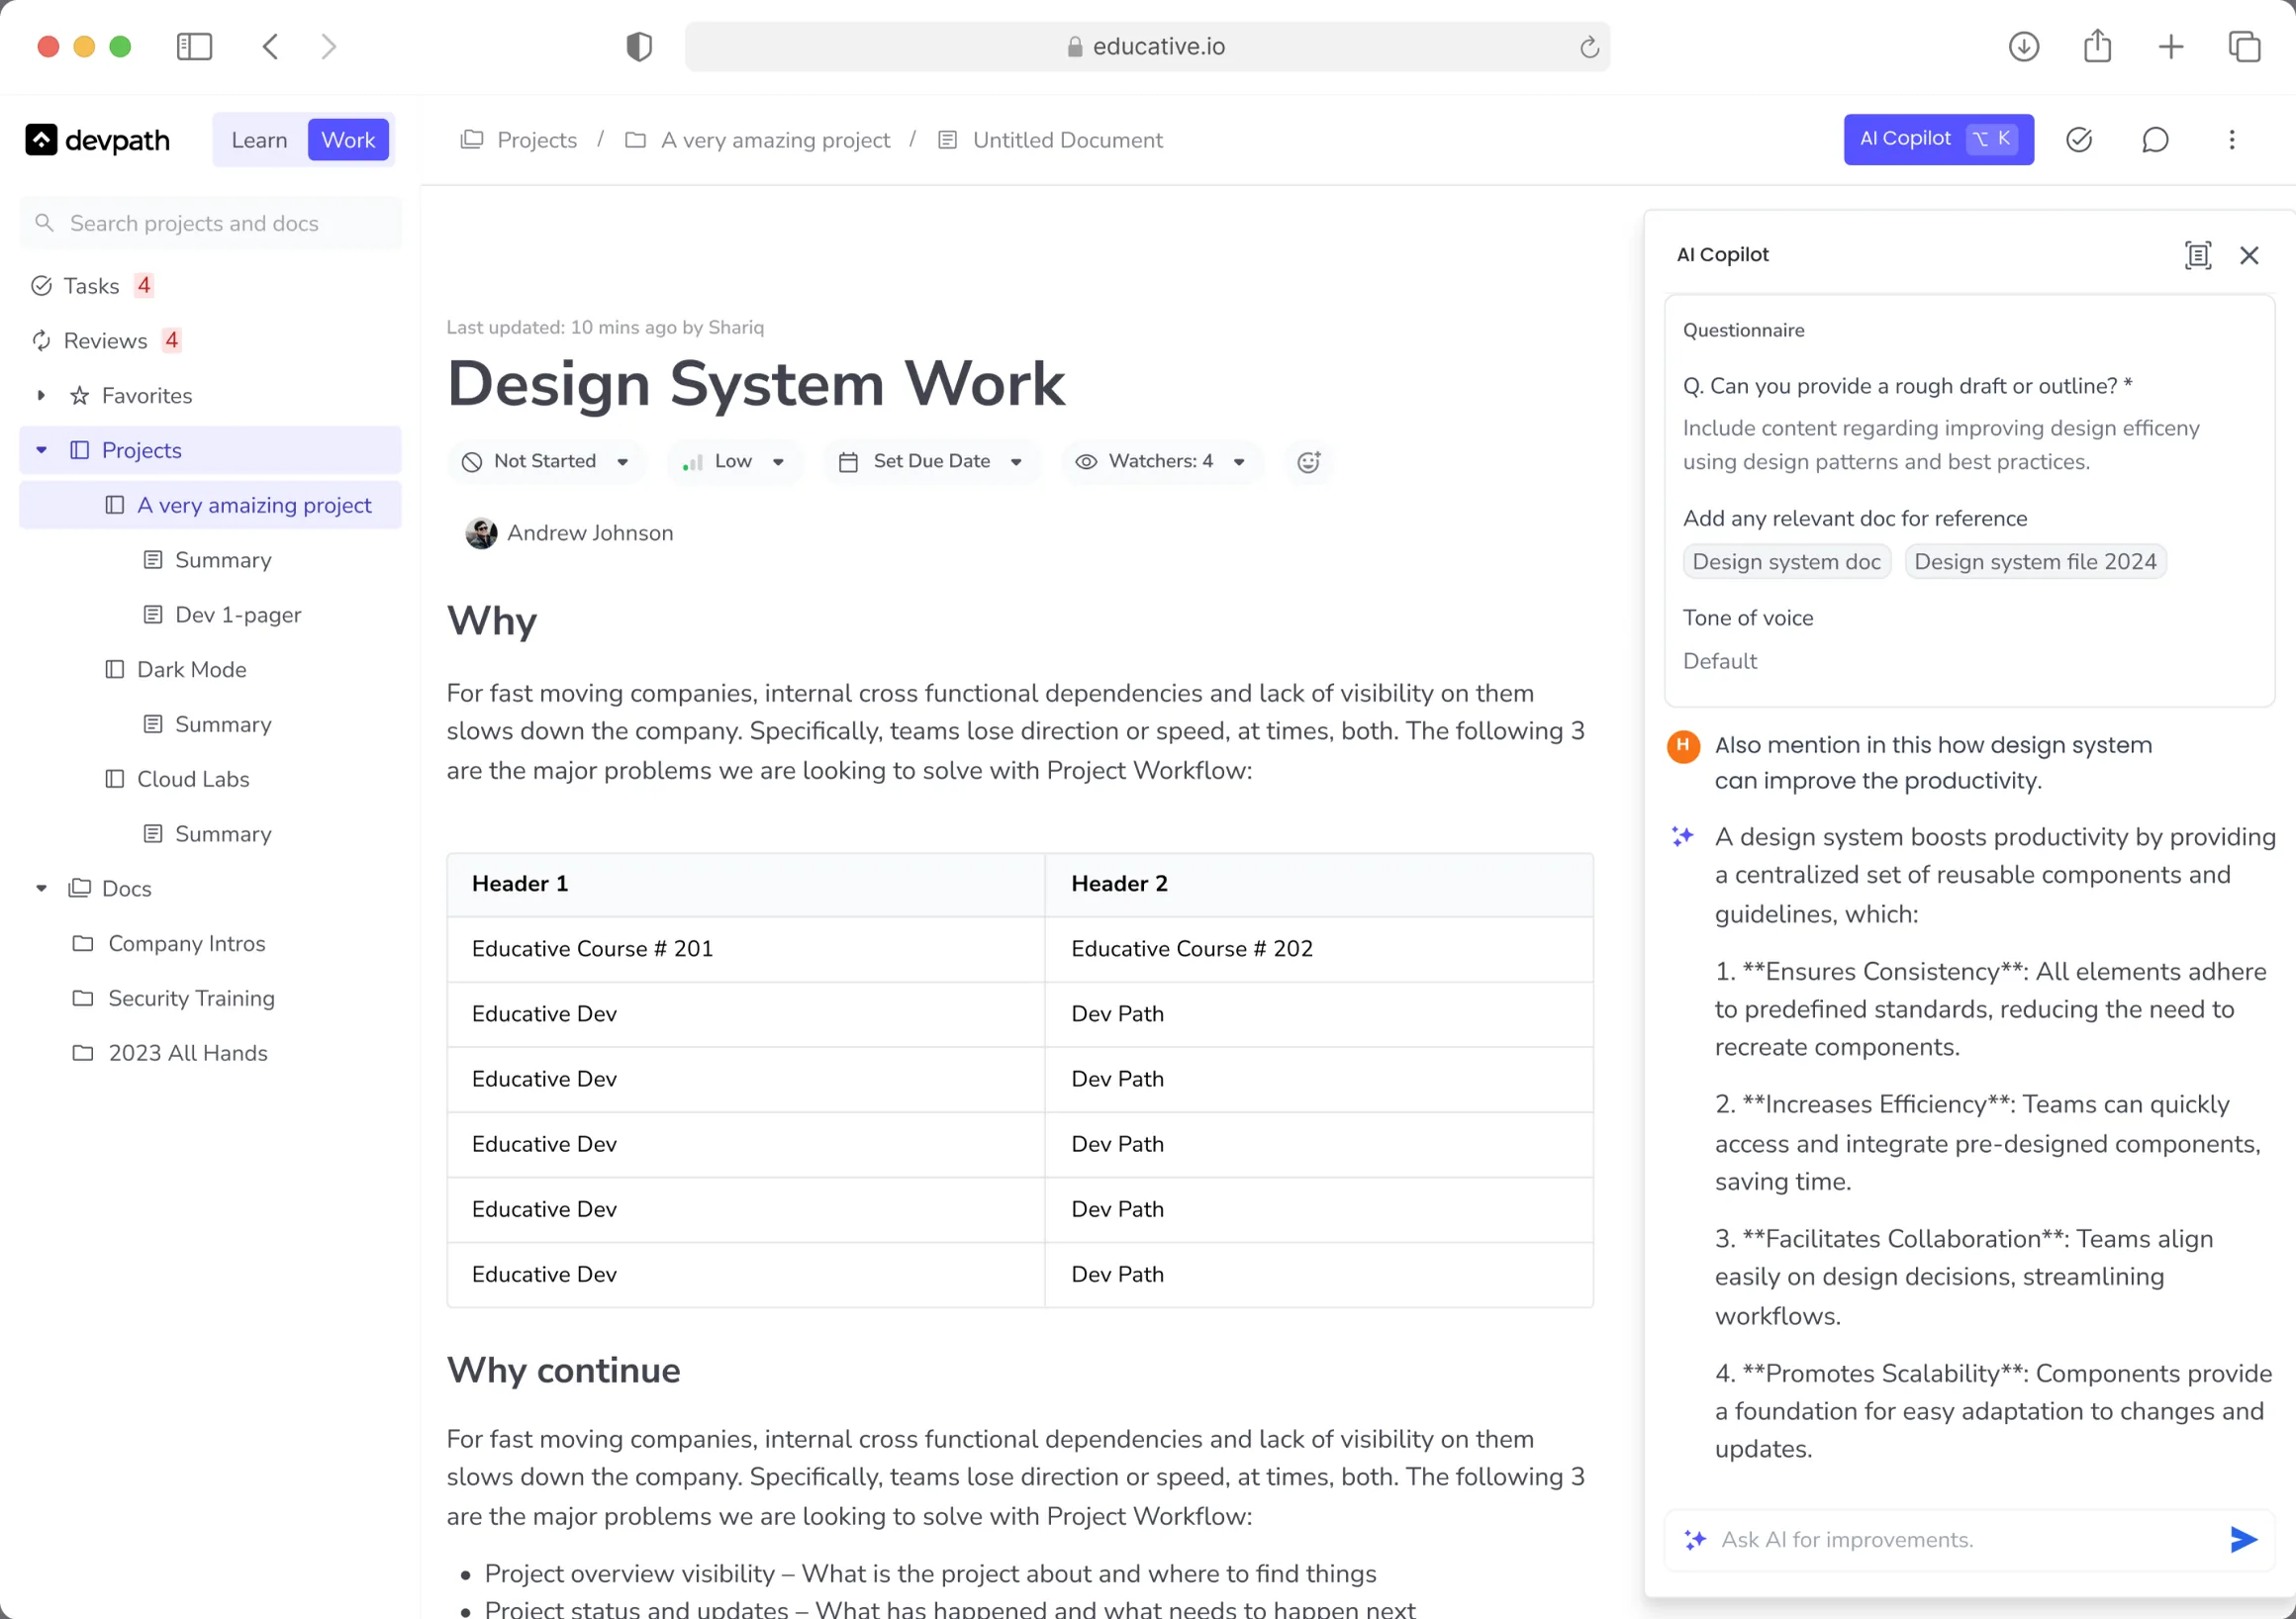Expand the AI Copilot panel
The image size is (2296, 1619).
(2197, 255)
